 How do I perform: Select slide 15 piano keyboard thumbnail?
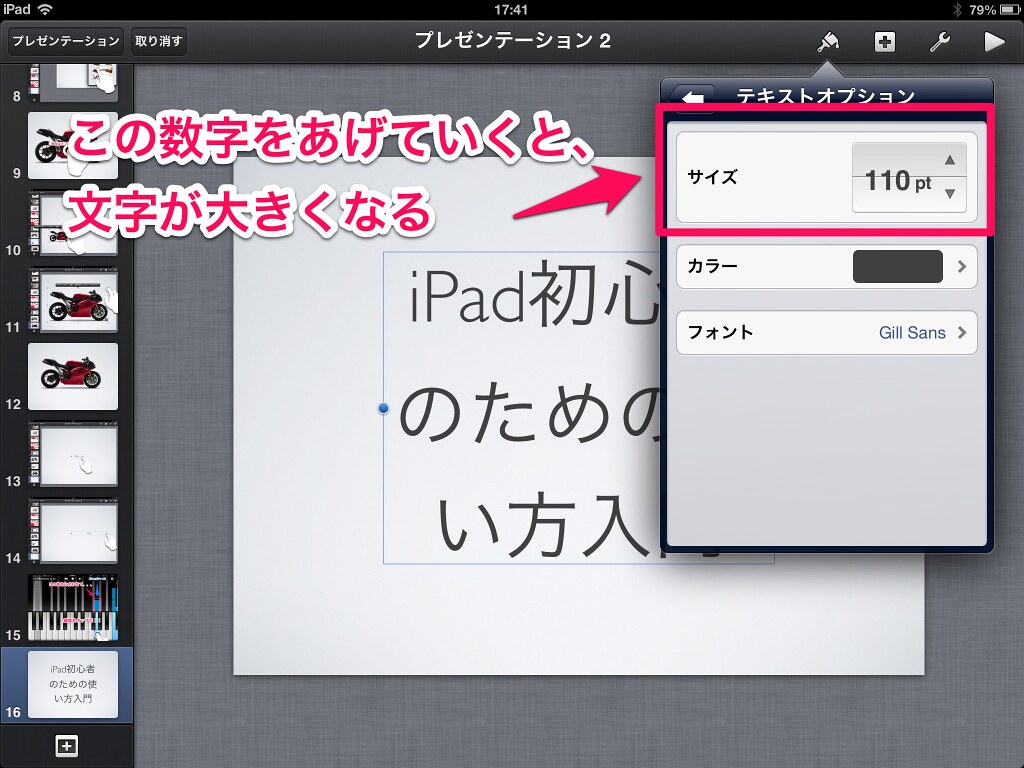73,609
